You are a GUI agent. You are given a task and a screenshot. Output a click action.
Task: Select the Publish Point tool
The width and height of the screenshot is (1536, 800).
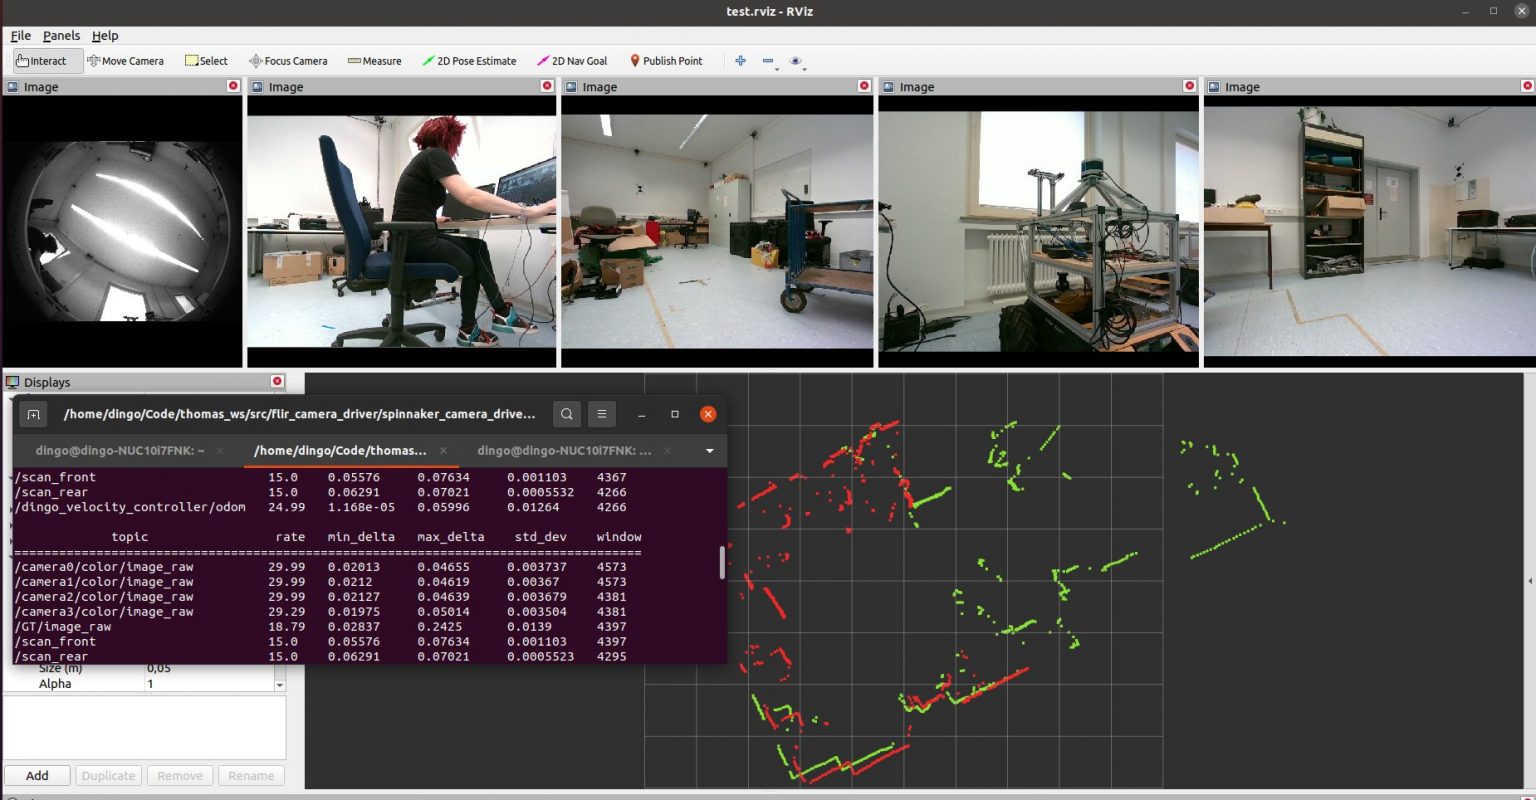[x=666, y=61]
